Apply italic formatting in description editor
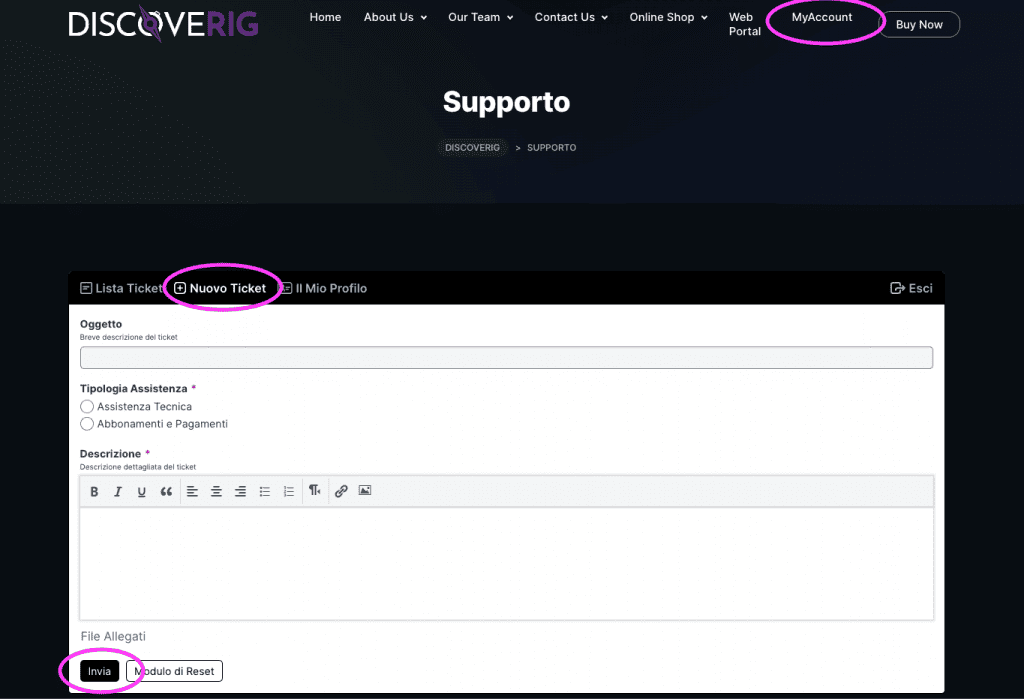Image resolution: width=1024 pixels, height=699 pixels. pos(118,491)
